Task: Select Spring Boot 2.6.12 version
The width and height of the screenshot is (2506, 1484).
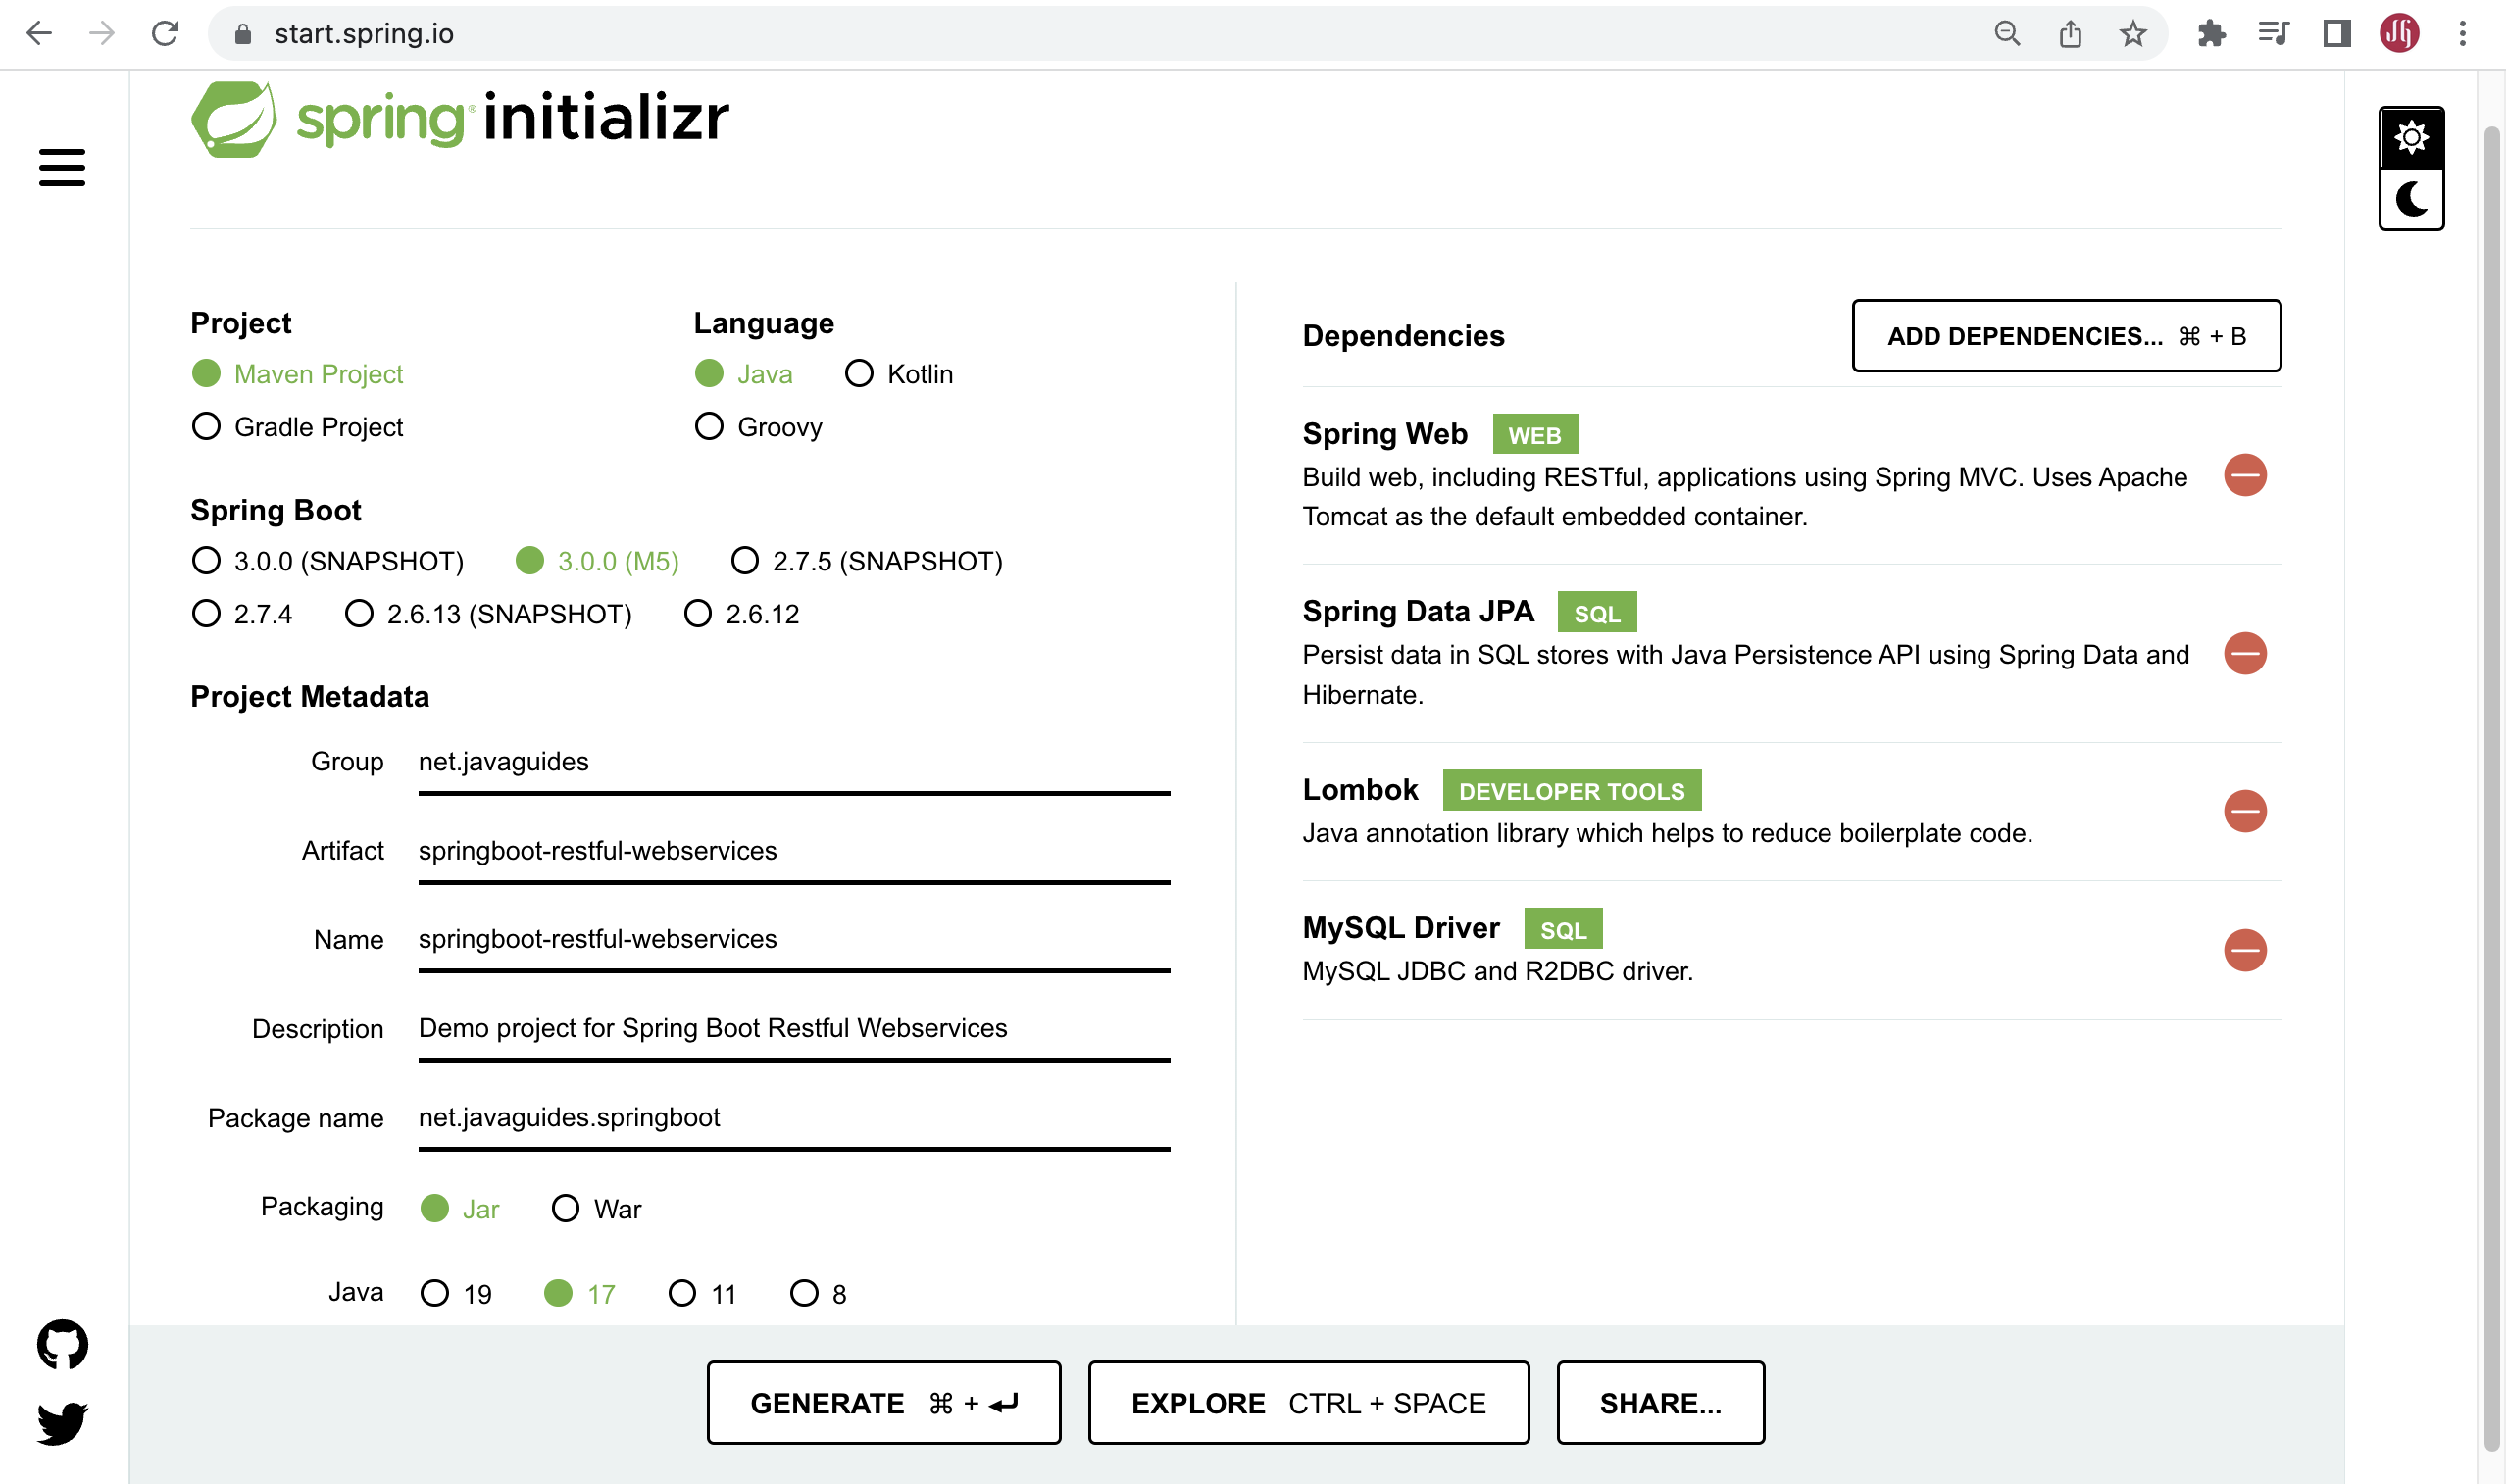Action: (742, 614)
